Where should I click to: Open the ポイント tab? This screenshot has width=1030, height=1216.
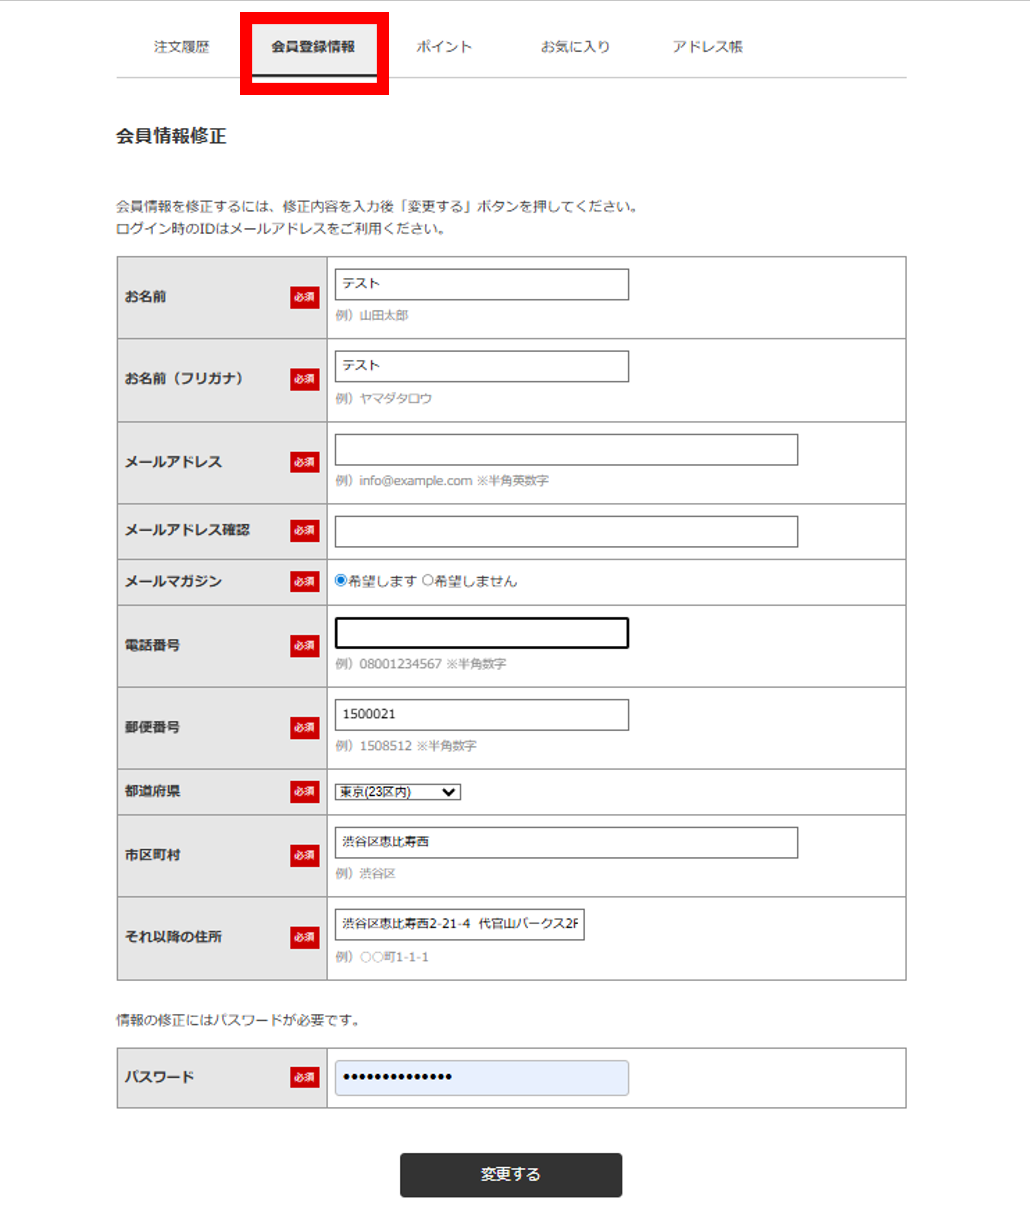[444, 46]
